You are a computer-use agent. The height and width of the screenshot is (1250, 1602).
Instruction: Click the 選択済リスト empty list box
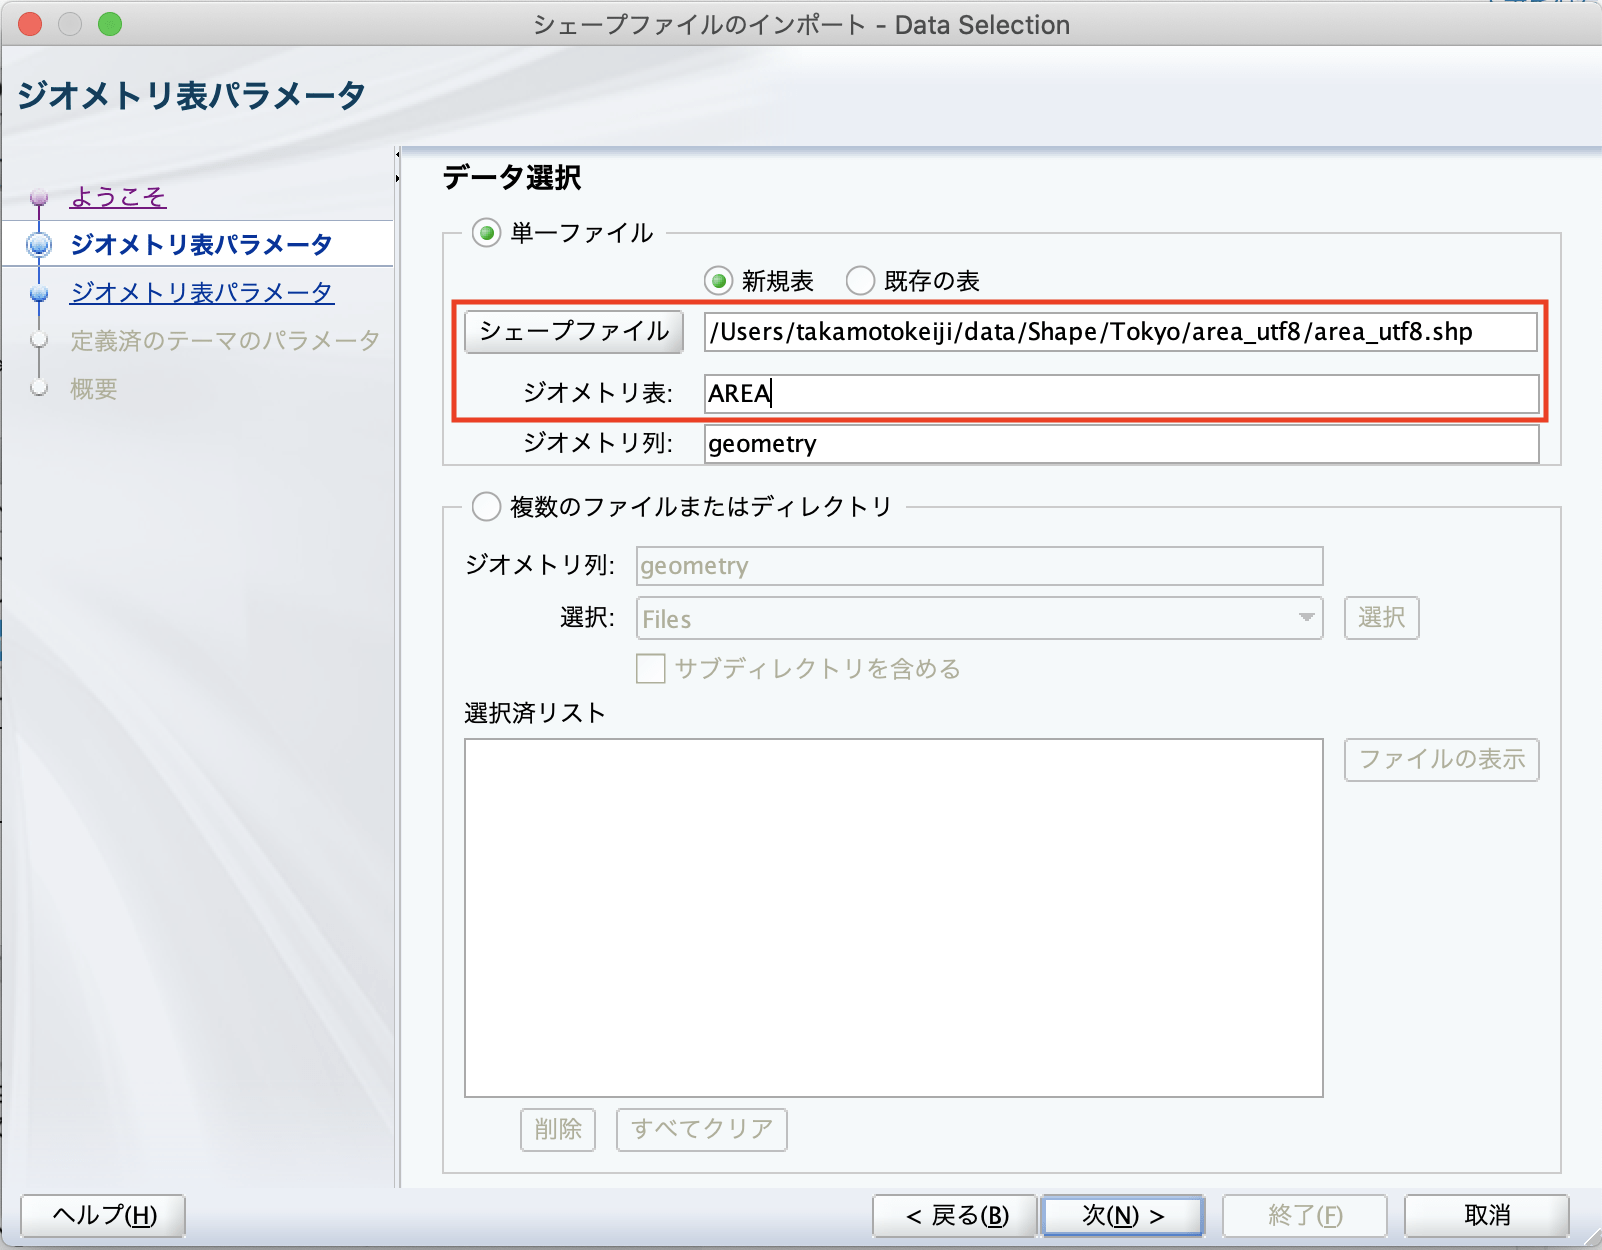(894, 918)
